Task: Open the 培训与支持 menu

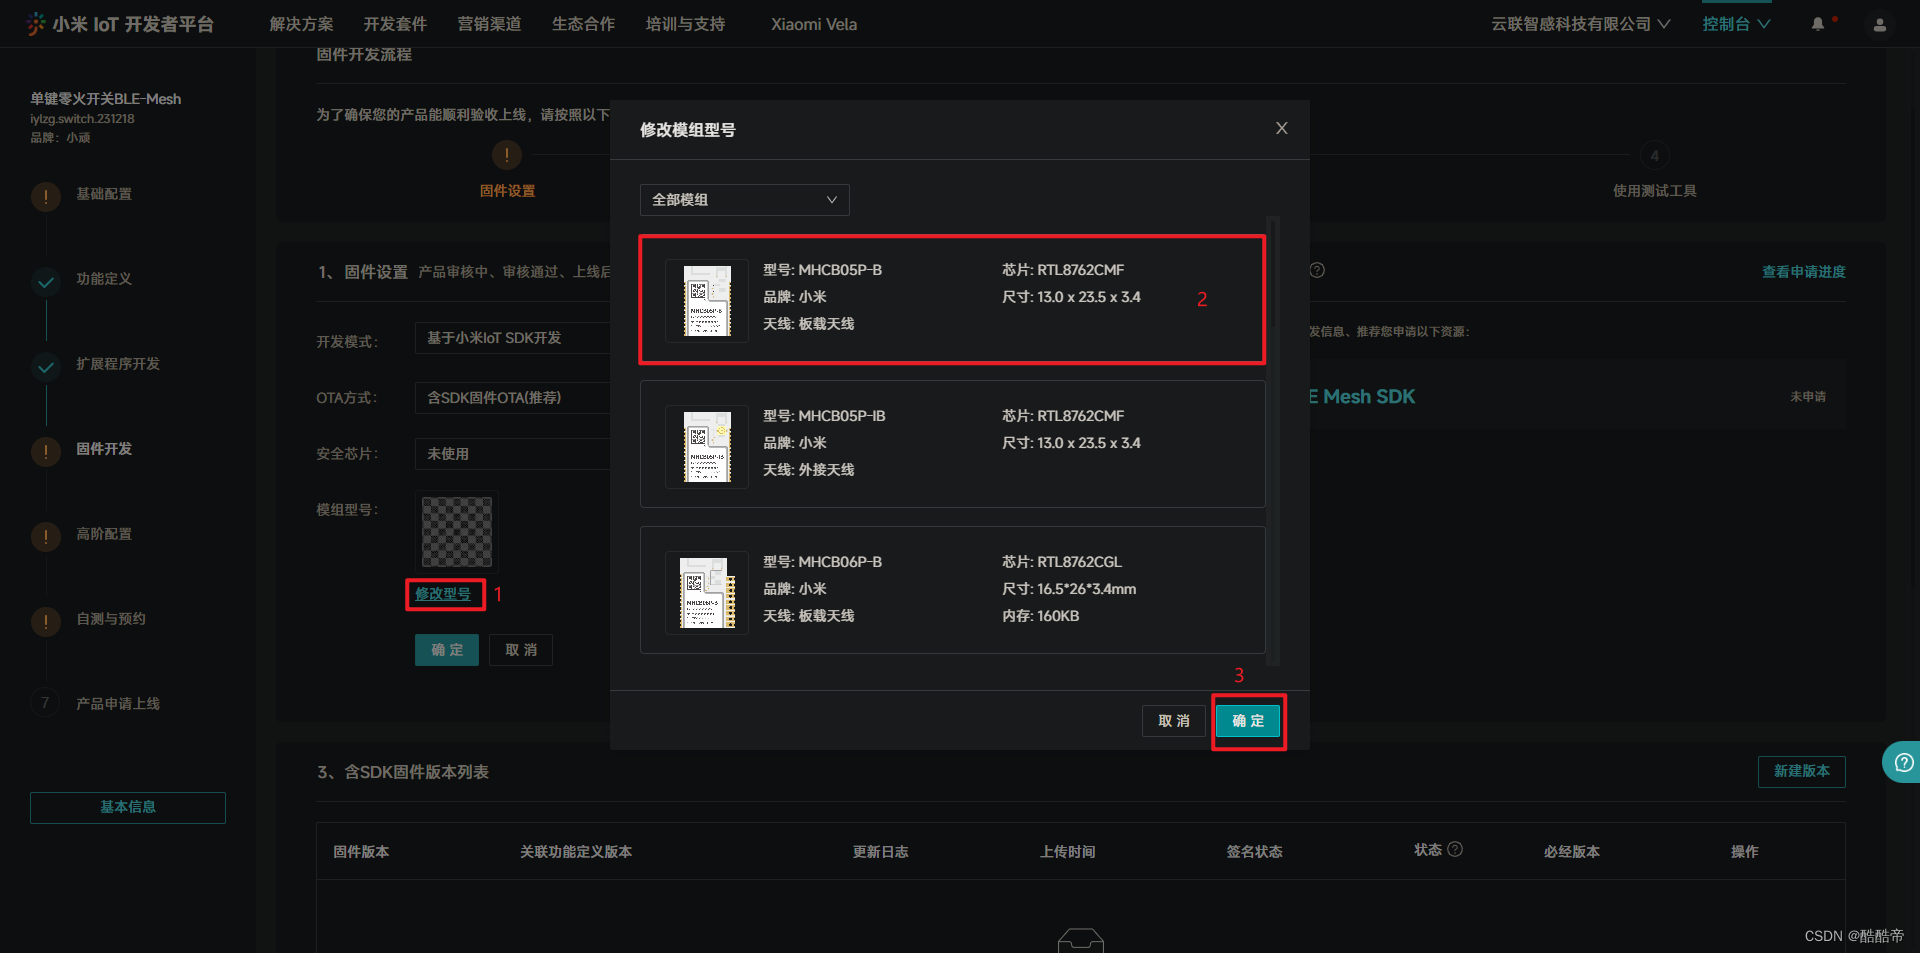Action: 685,24
